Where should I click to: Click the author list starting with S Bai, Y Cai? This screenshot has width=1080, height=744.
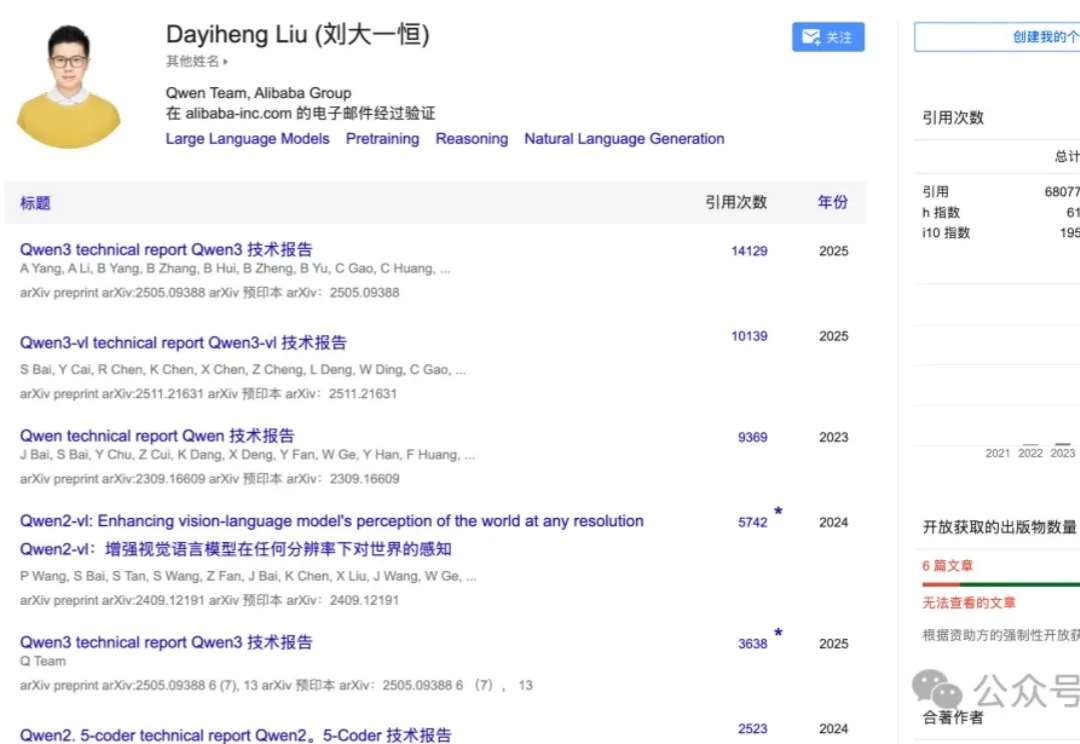(242, 369)
